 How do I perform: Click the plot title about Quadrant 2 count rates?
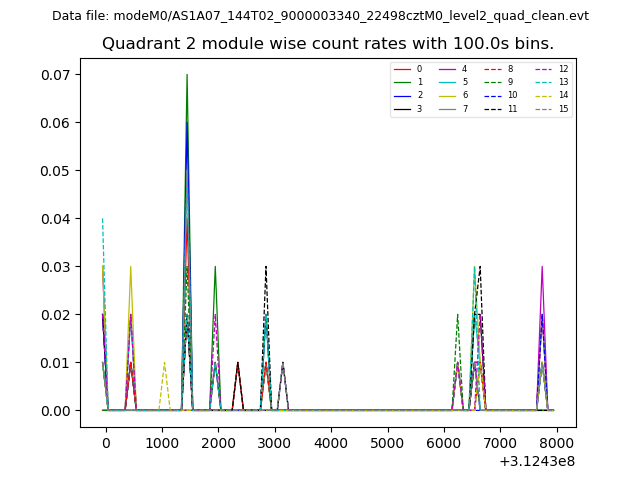pyautogui.click(x=327, y=44)
